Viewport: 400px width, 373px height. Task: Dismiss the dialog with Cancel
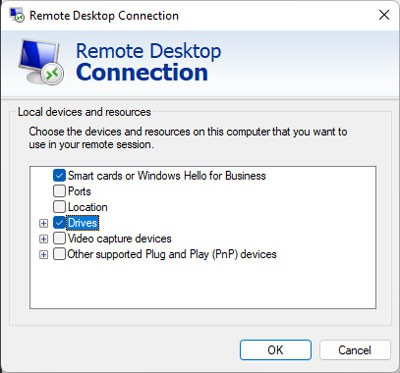355,350
